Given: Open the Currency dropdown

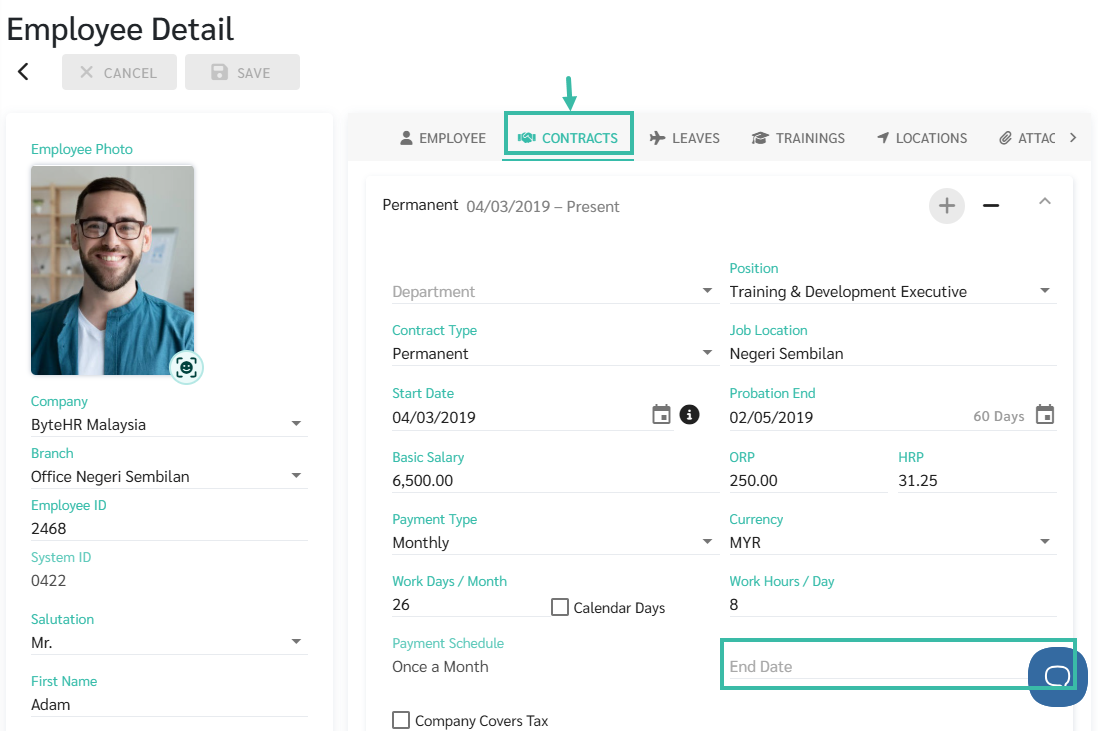Looking at the screenshot, I should [x=1045, y=542].
